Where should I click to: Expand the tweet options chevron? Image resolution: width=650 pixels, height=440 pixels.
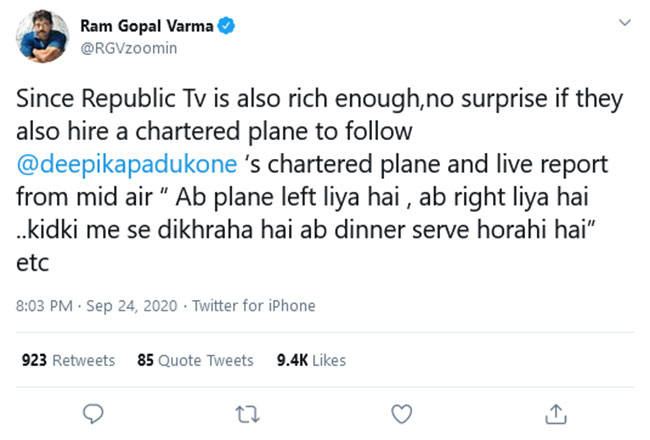coord(626,24)
